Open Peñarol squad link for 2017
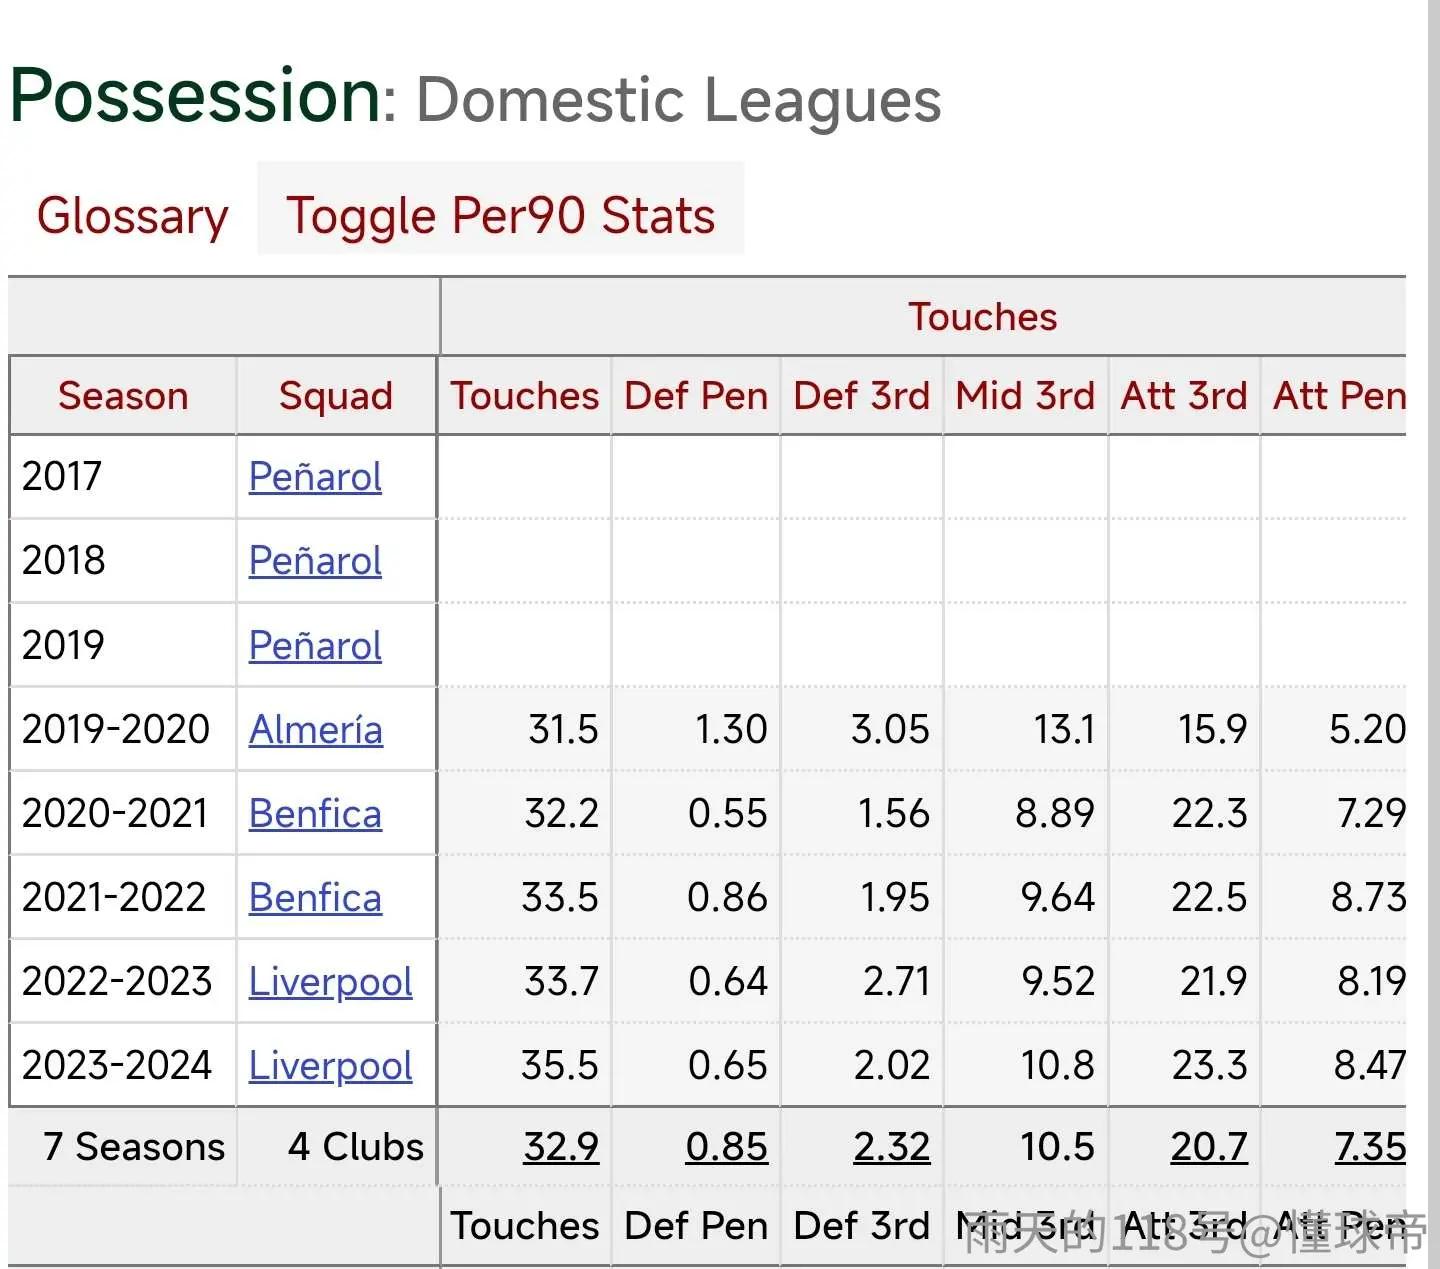Image resolution: width=1440 pixels, height=1269 pixels. coord(315,477)
